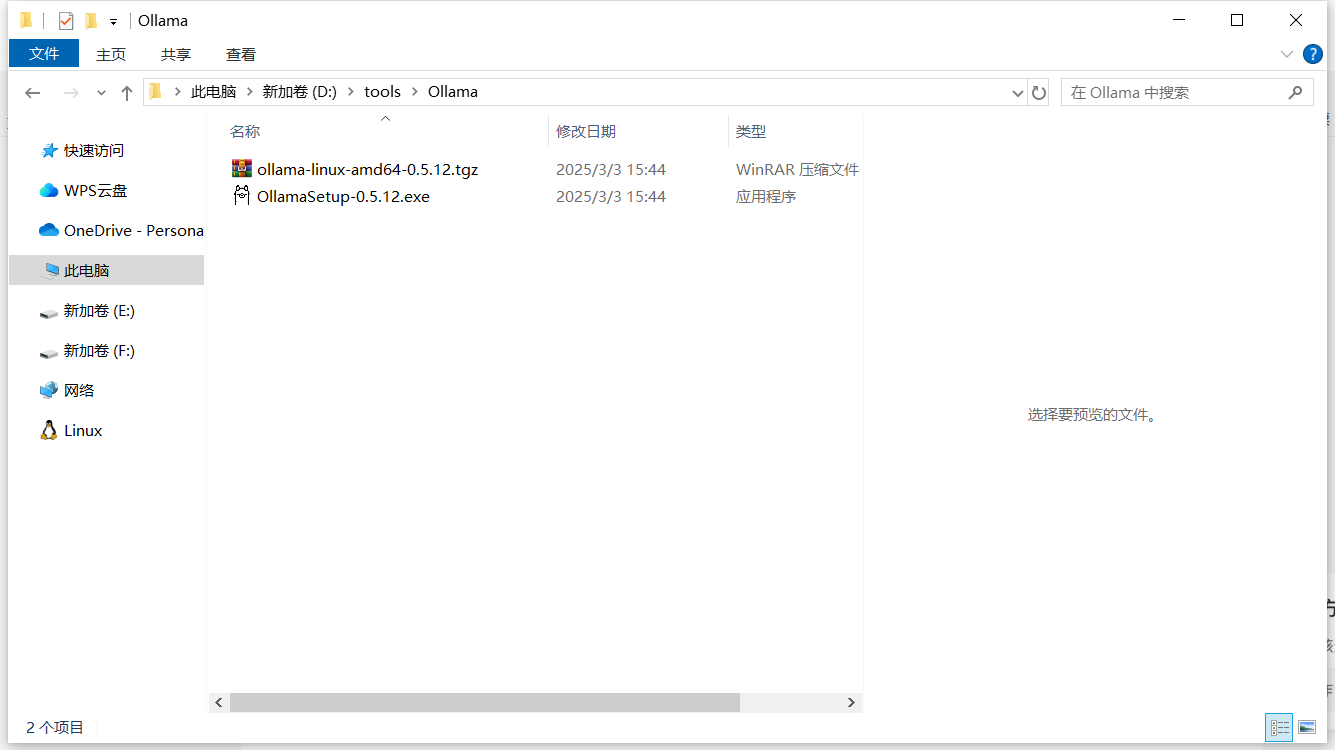This screenshot has height=750, width=1335.
Task: Click 新加卷 (D:) in the breadcrumb
Action: [x=299, y=91]
